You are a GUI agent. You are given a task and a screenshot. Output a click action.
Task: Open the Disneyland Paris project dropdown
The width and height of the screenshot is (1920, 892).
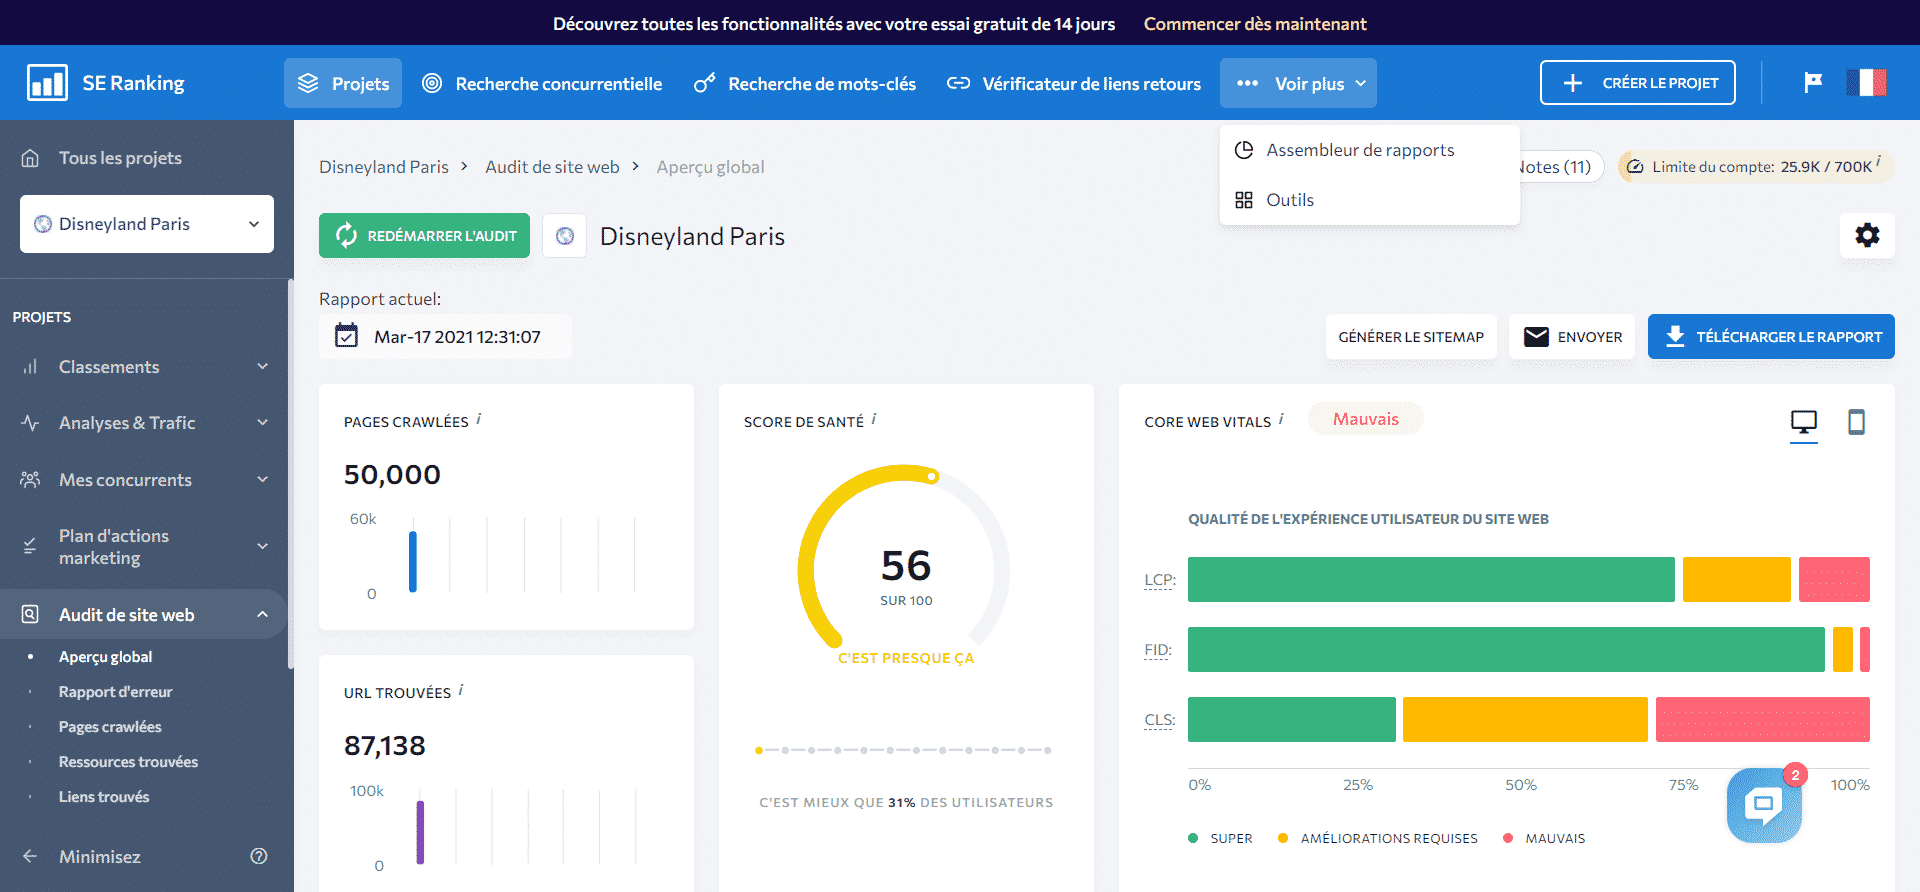147,224
